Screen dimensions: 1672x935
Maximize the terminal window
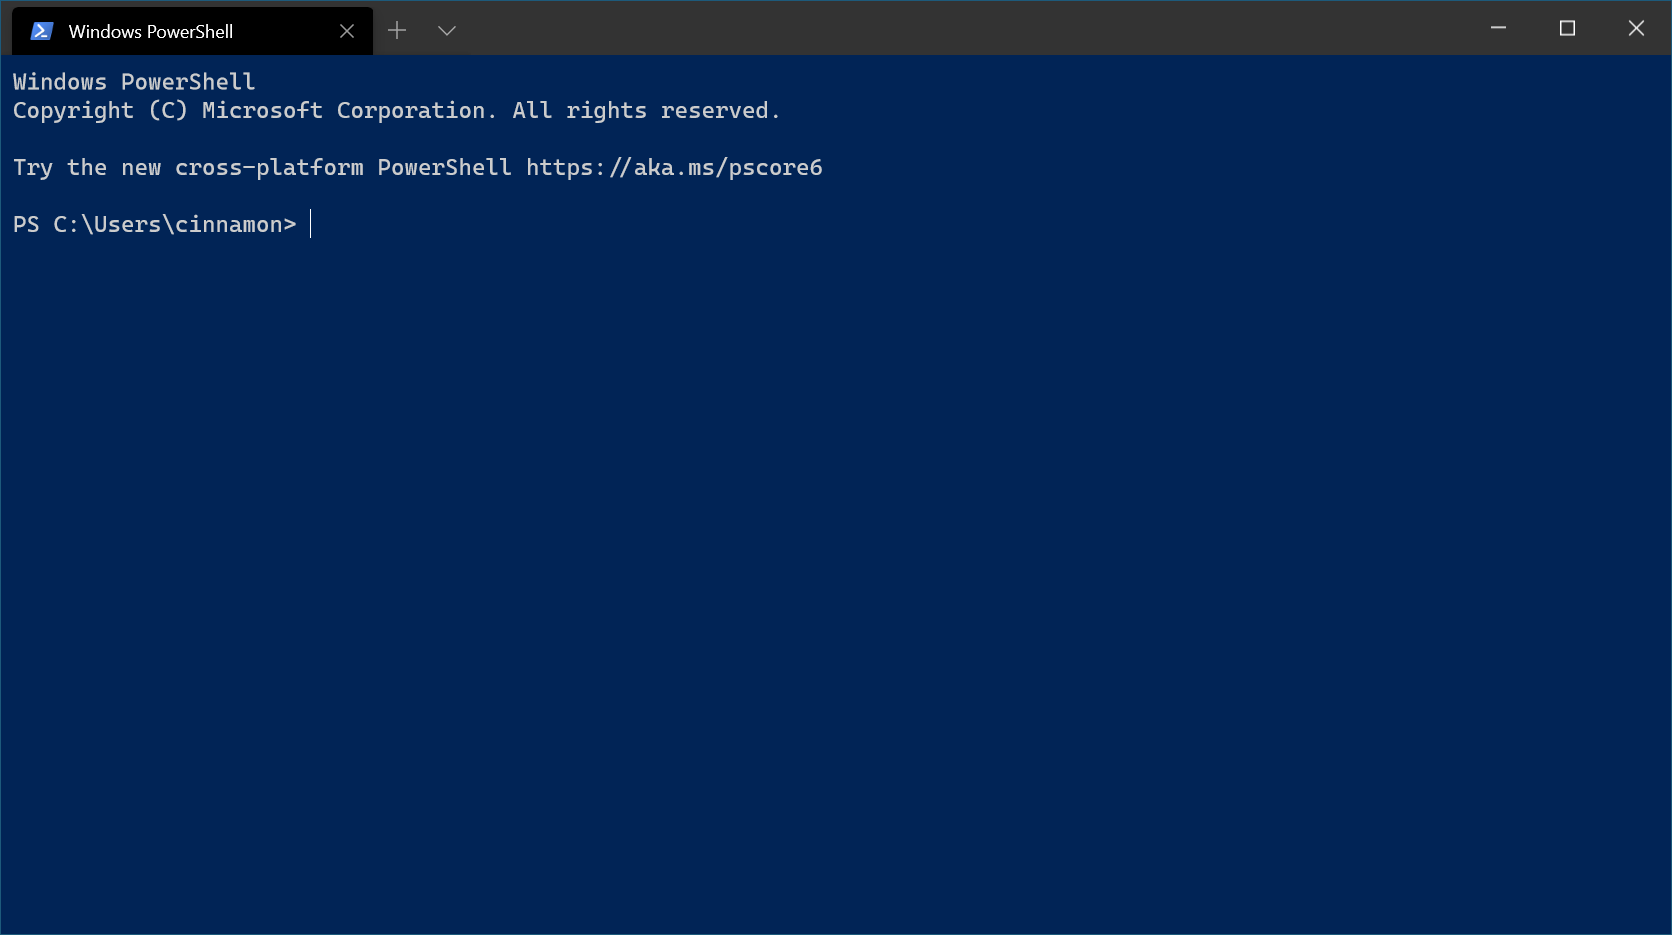(1567, 28)
